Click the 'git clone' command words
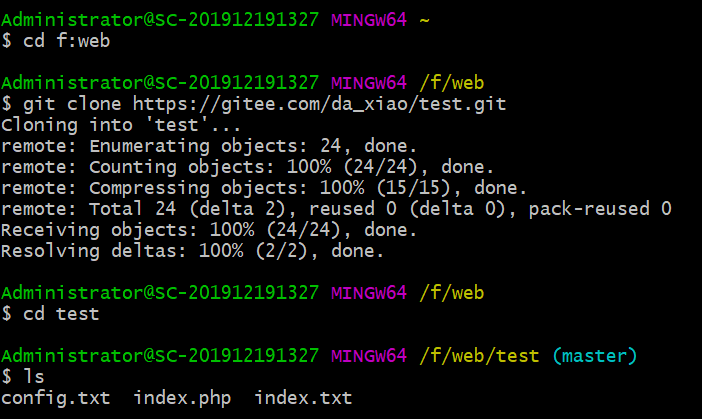702x419 pixels. (x=72, y=104)
